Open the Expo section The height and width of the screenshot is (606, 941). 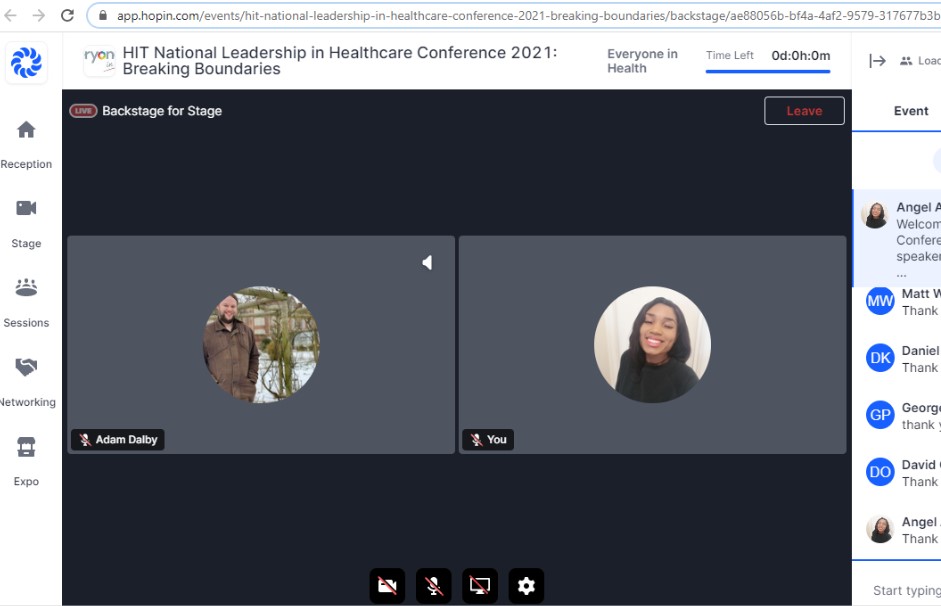[26, 461]
